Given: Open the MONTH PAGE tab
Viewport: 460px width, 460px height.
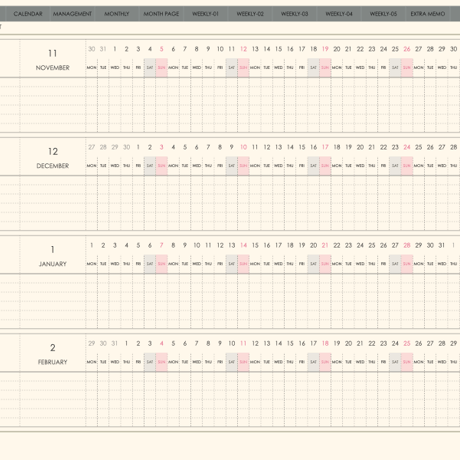Looking at the screenshot, I should tap(161, 14).
